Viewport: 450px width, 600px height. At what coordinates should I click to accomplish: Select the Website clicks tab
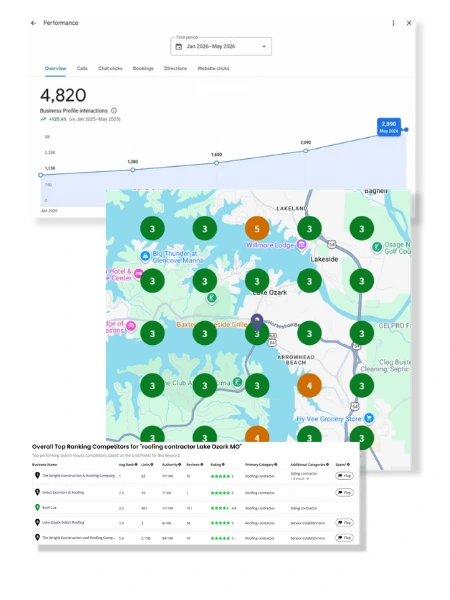pos(213,68)
